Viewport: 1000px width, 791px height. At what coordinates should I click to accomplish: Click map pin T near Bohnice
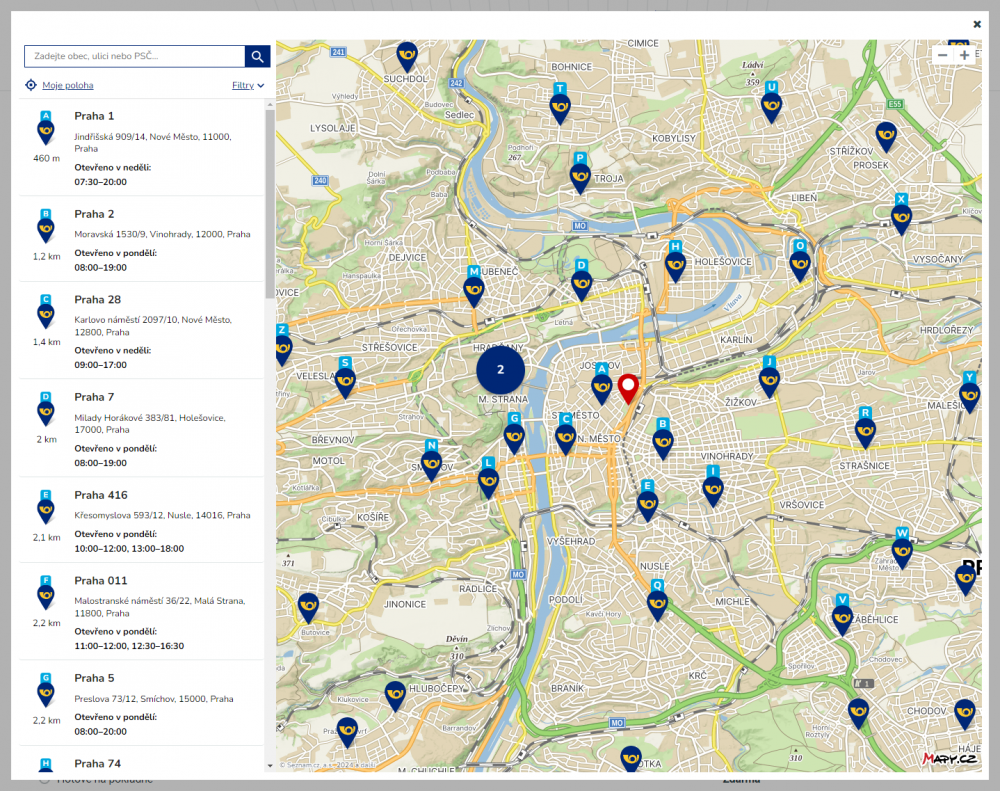pos(560,104)
